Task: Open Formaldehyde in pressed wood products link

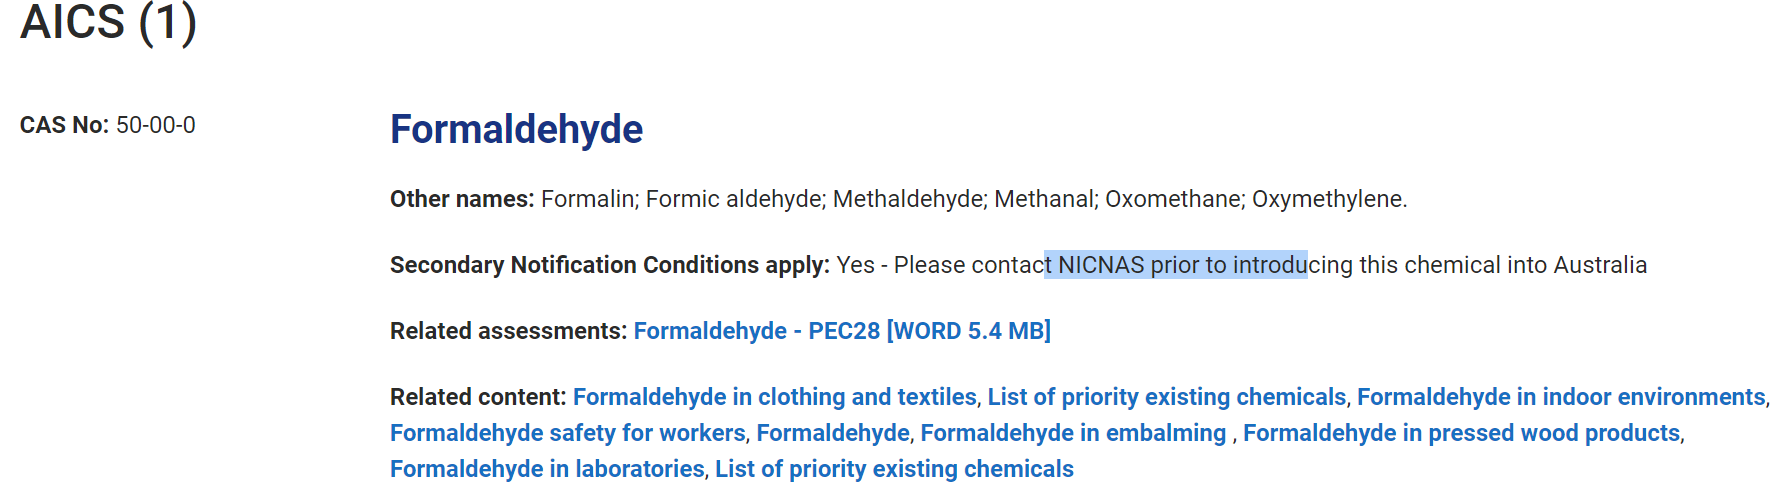Action: point(1461,433)
